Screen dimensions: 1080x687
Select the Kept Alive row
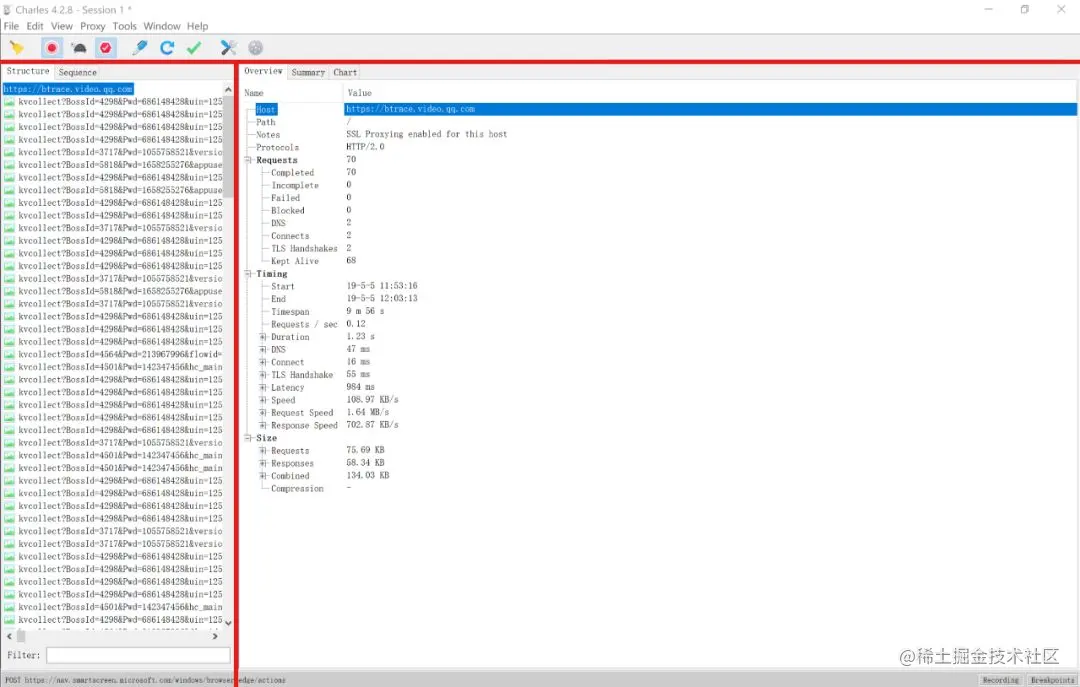pos(660,260)
